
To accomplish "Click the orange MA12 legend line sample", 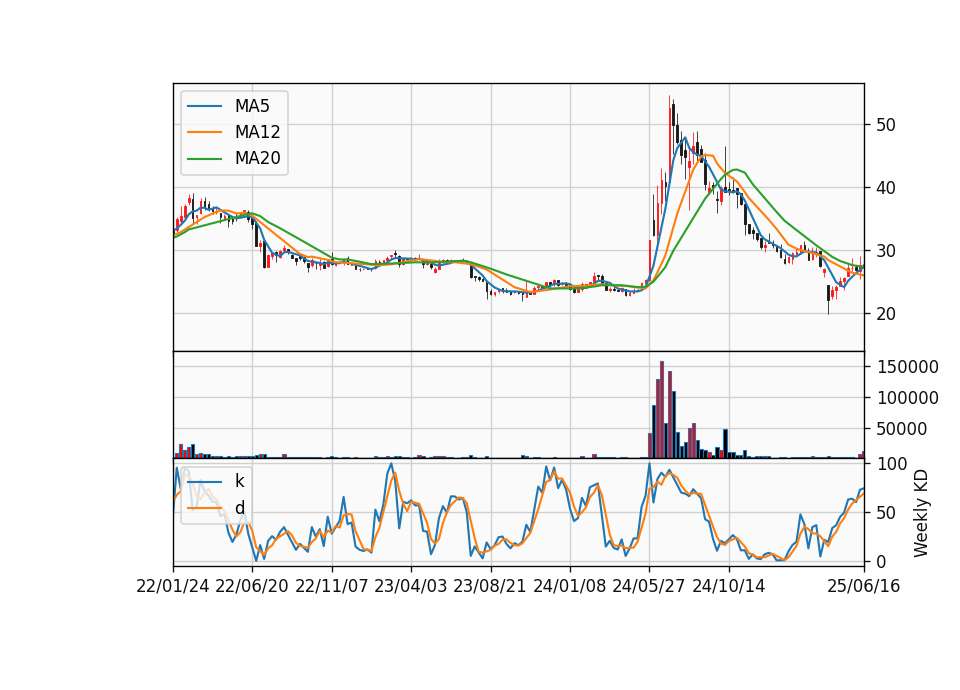I will coord(204,132).
